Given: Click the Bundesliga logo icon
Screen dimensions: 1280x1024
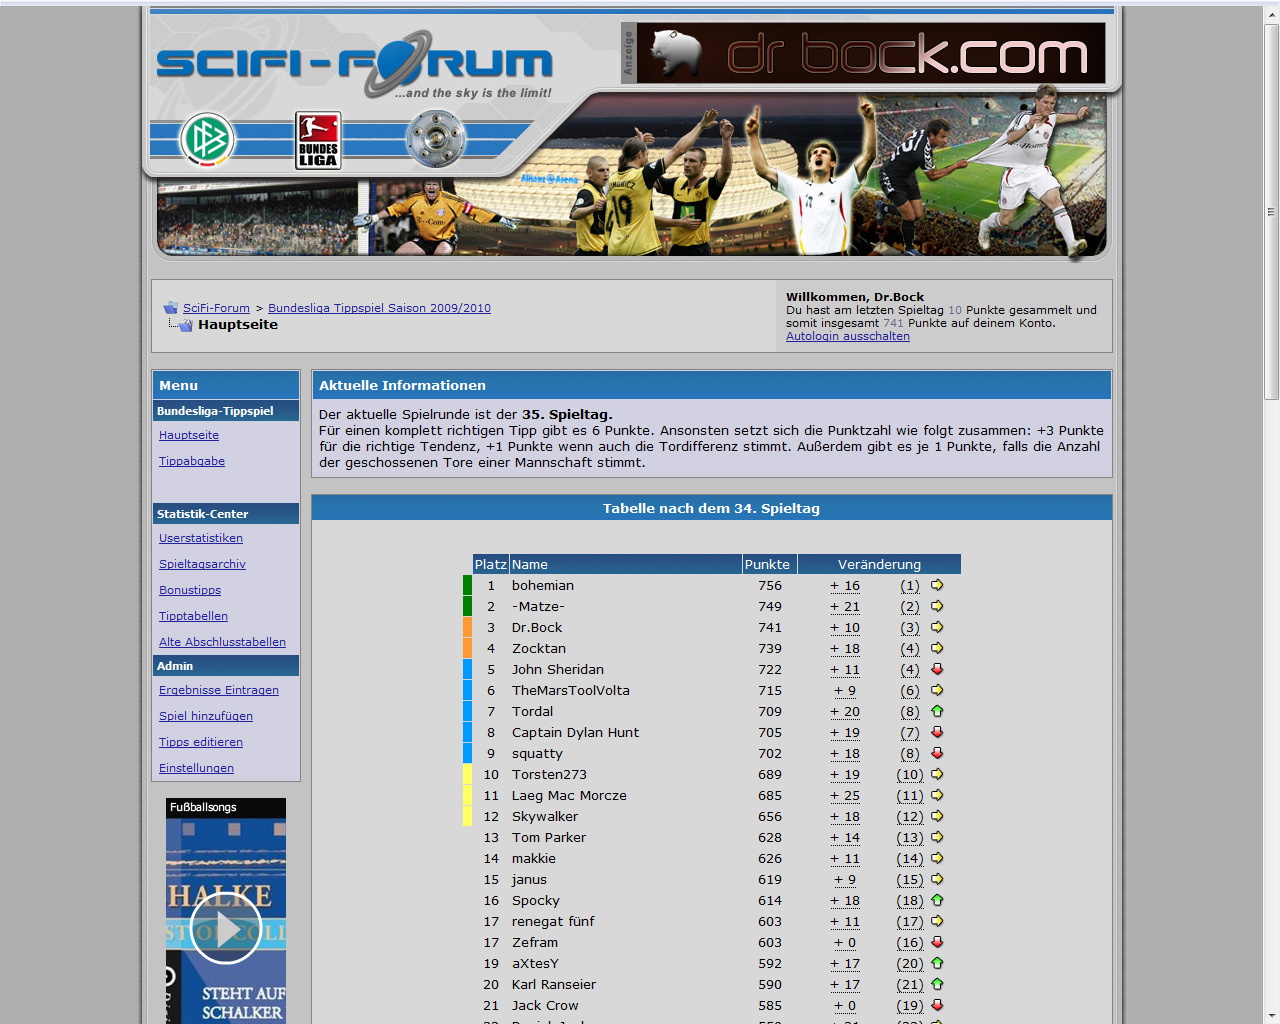Looking at the screenshot, I should [318, 140].
